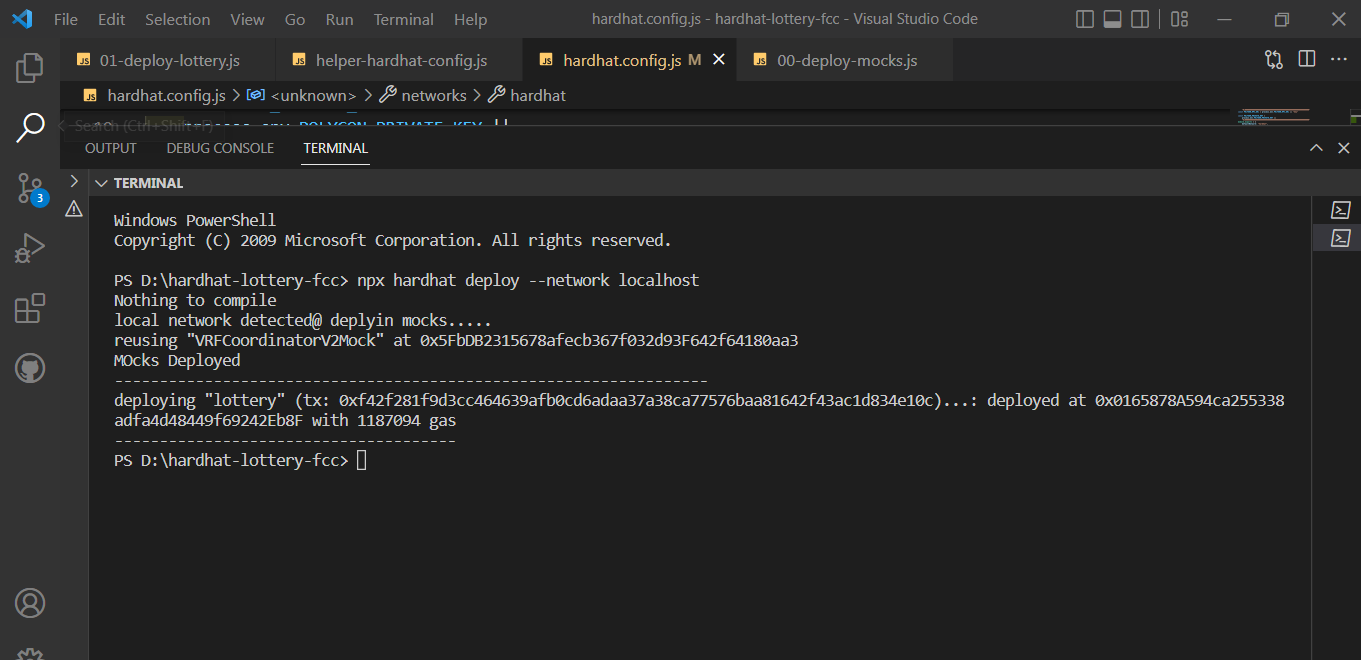This screenshot has height=660, width=1361.
Task: Expand the chevron left of TERMINAL header
Action: point(73,182)
